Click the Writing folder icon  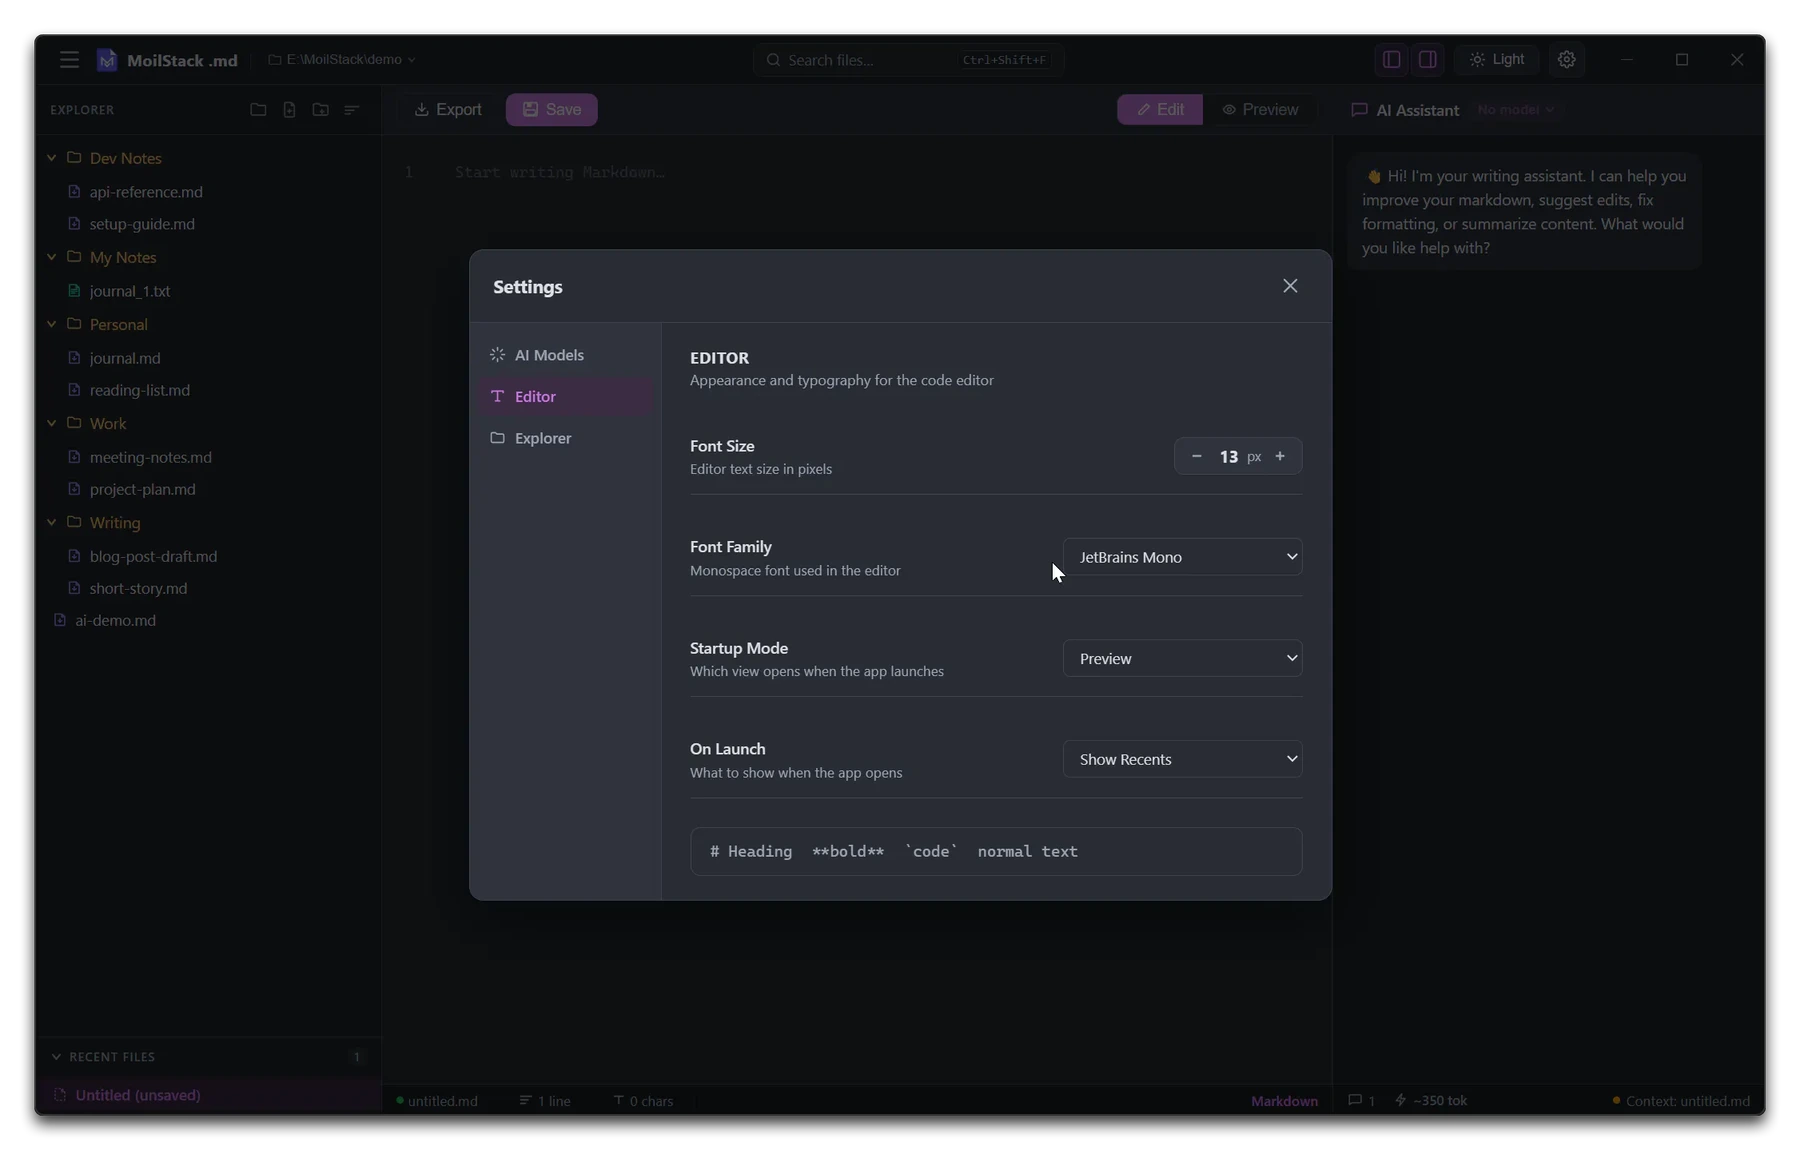click(74, 522)
